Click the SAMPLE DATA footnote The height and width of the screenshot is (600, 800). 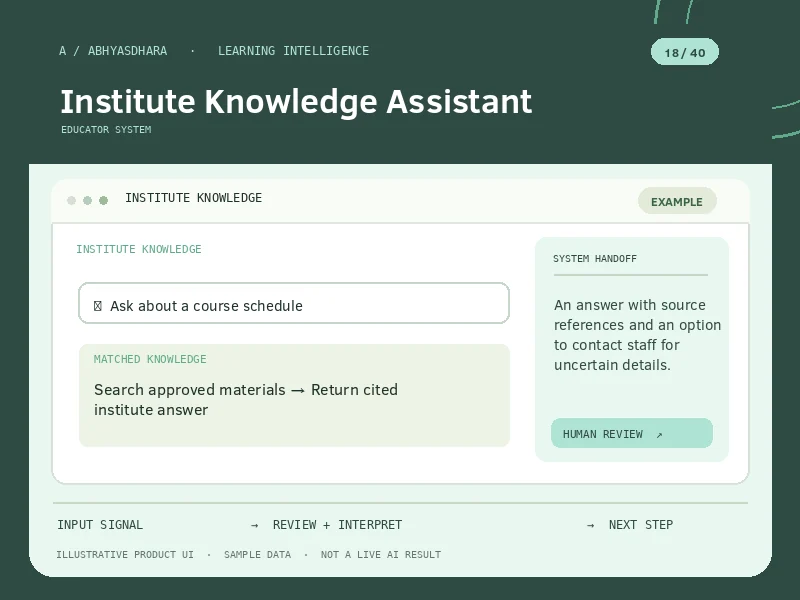pyautogui.click(x=257, y=555)
